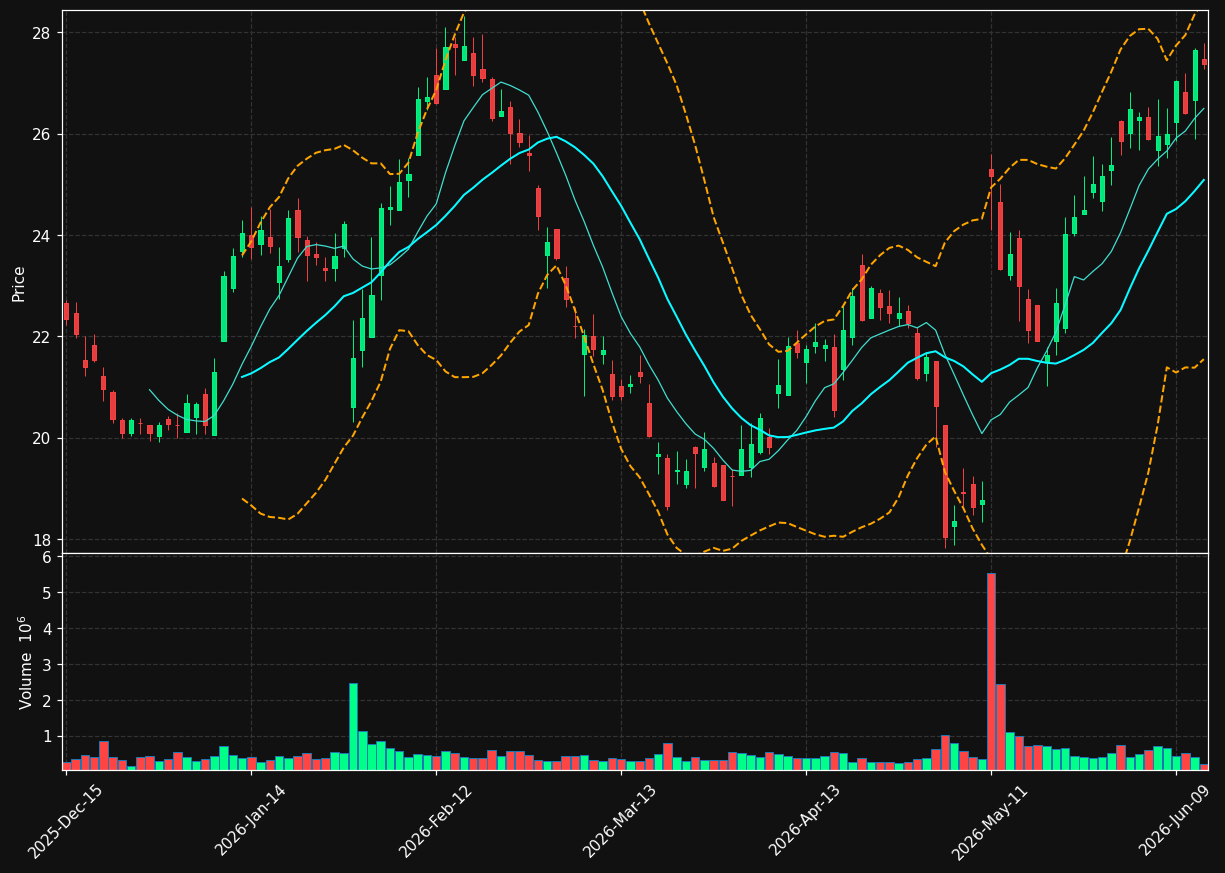
Task: Click the tallest green volume bar
Action: tap(353, 727)
